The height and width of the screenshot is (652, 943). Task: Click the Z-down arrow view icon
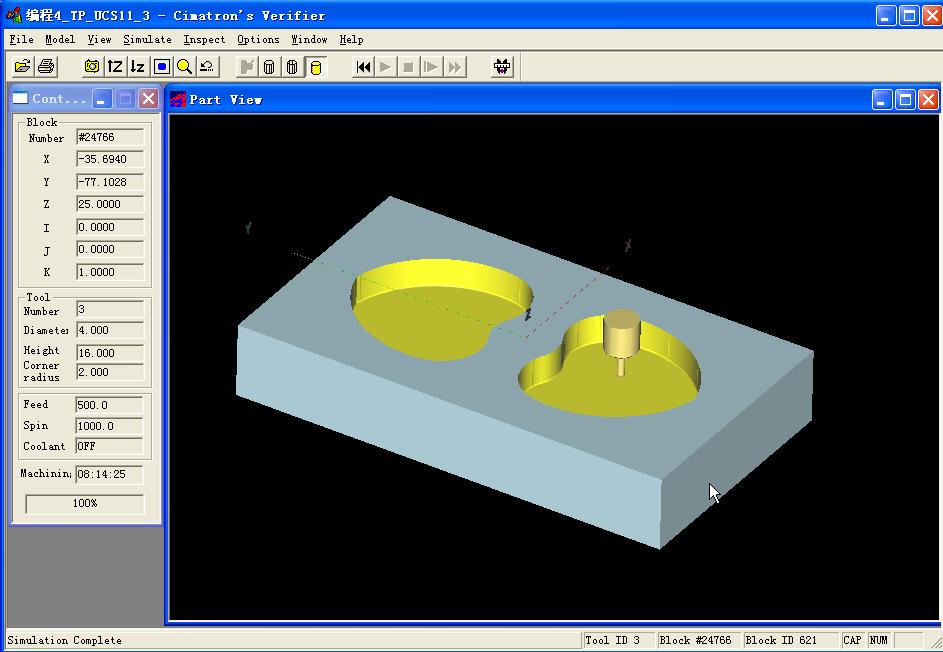138,67
